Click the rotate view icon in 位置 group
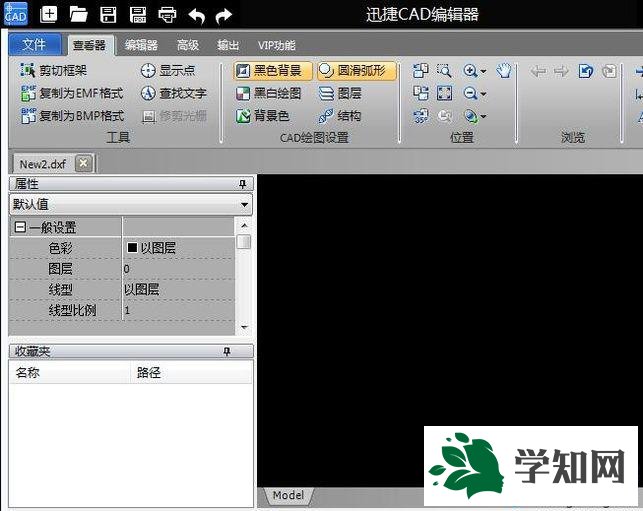 [421, 116]
